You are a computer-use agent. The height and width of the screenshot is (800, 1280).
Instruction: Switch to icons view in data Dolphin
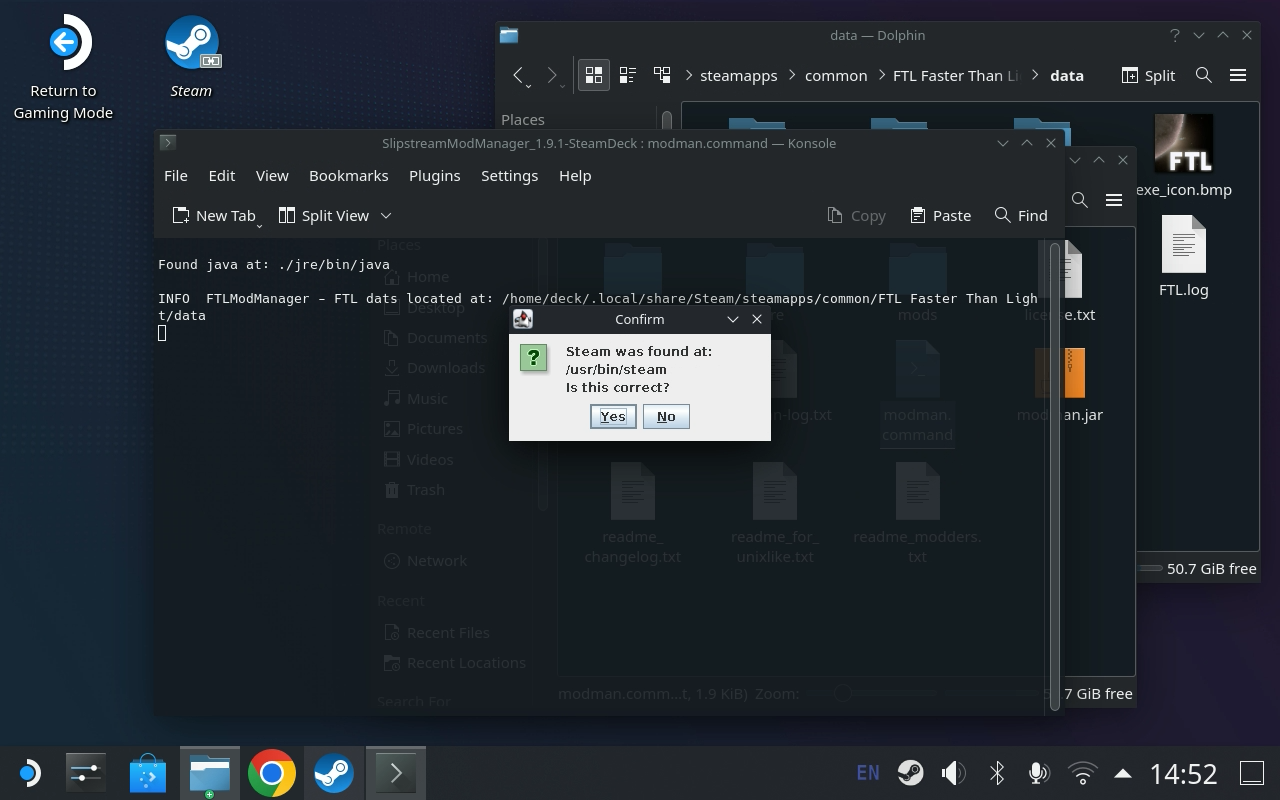593,75
